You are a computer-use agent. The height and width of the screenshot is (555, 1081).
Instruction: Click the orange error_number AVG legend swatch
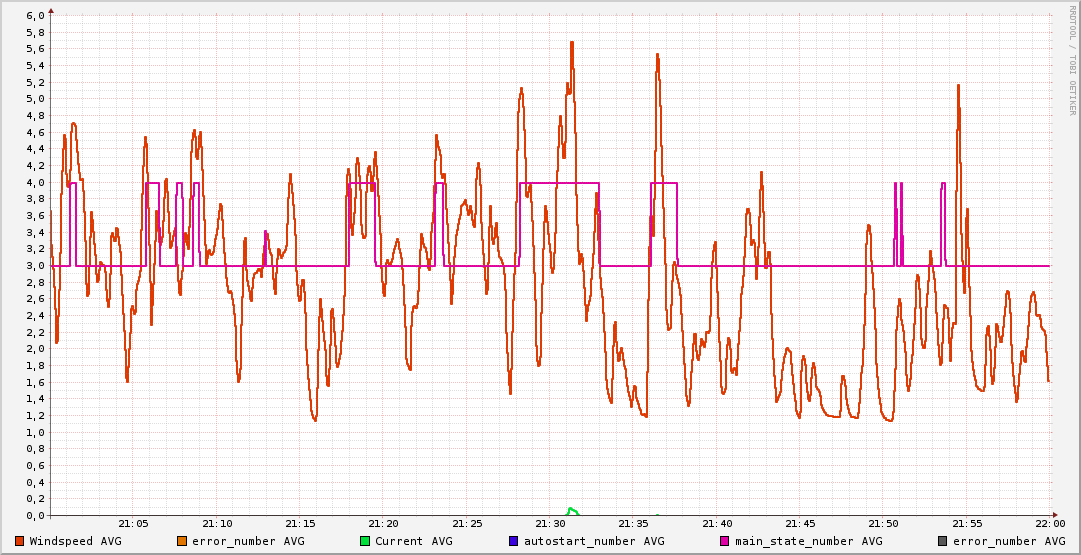click(x=182, y=541)
